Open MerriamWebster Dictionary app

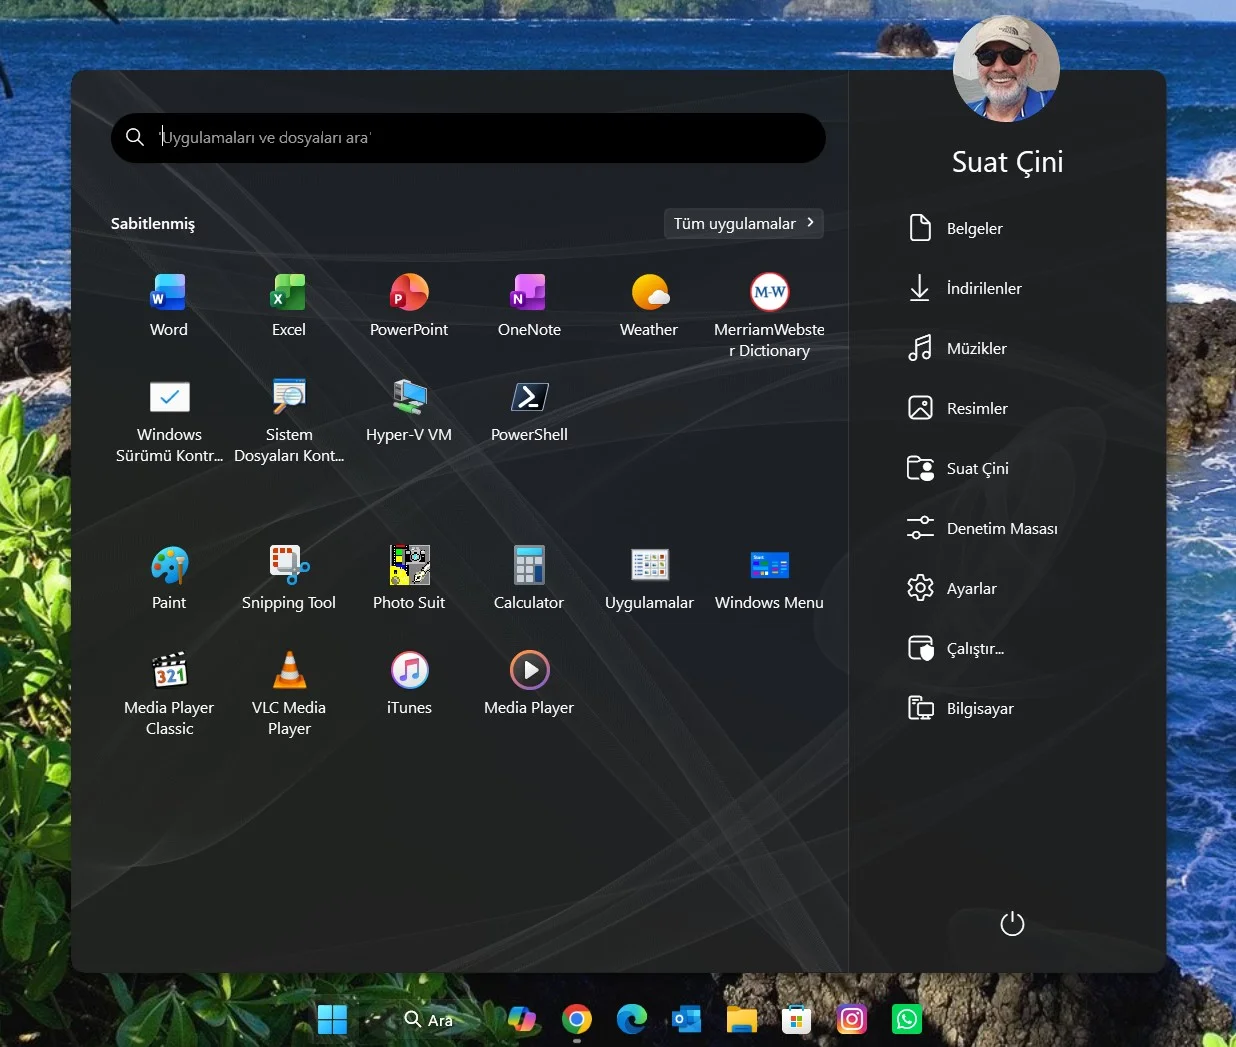pos(769,316)
